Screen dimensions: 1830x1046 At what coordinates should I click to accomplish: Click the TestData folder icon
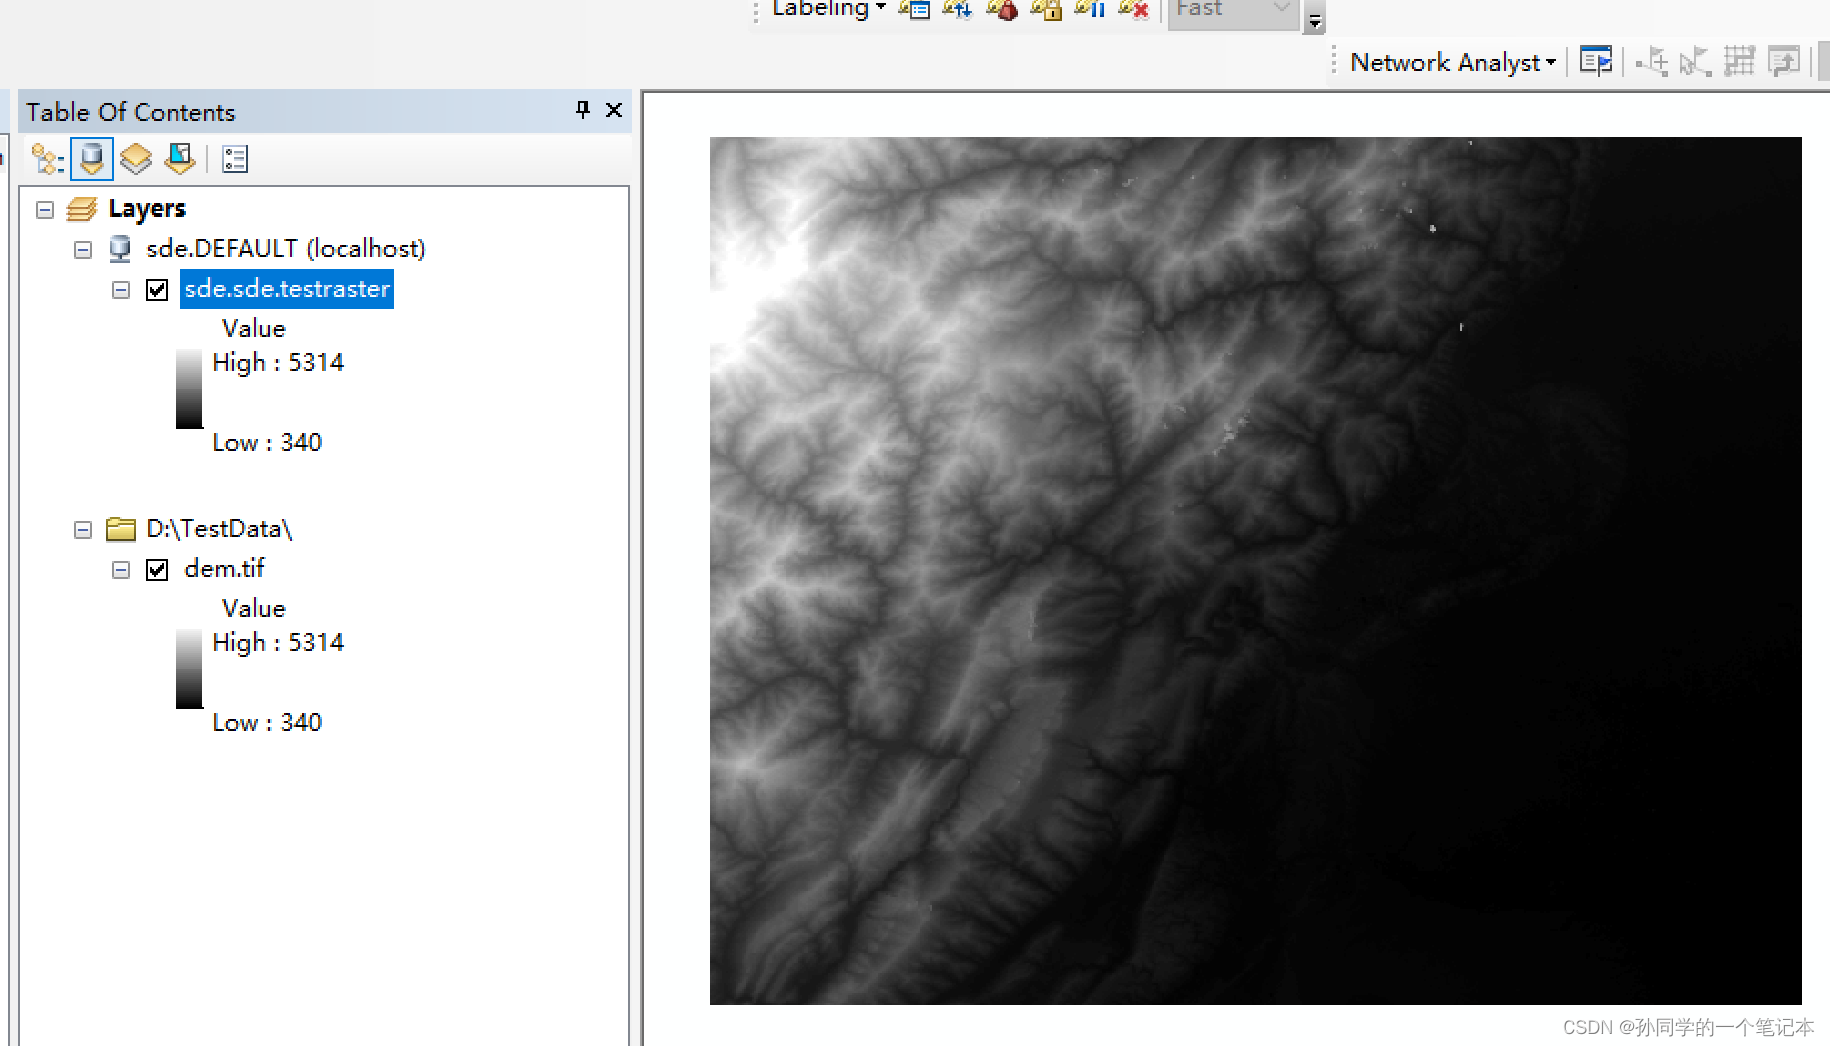tap(121, 528)
